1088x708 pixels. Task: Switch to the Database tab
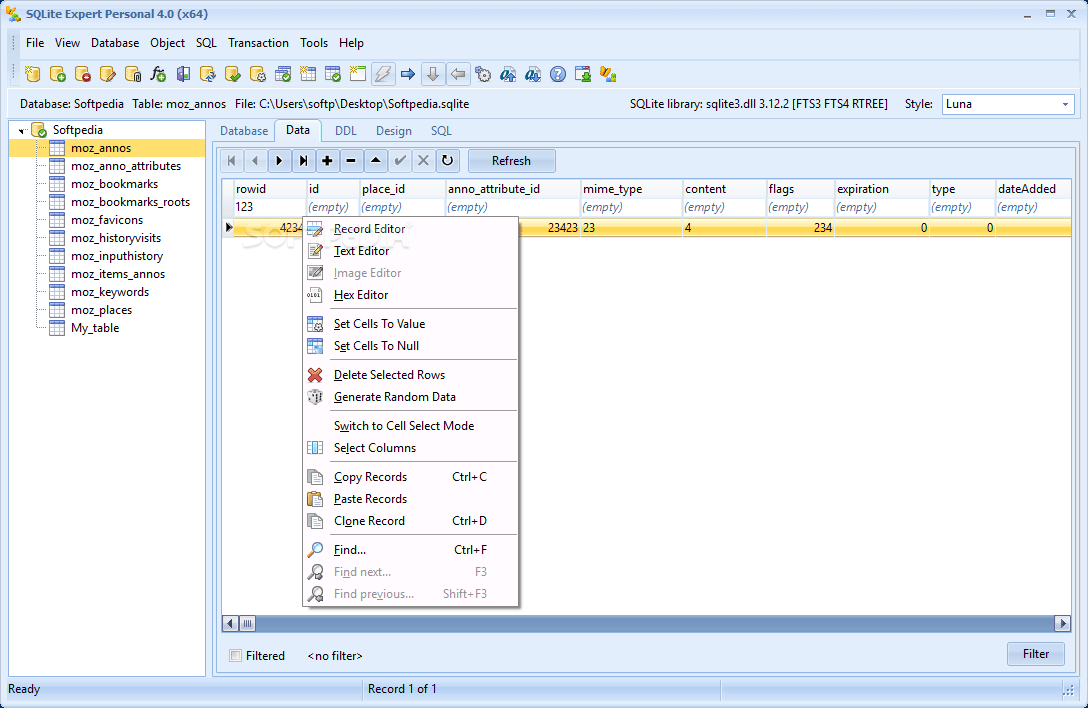[244, 131]
